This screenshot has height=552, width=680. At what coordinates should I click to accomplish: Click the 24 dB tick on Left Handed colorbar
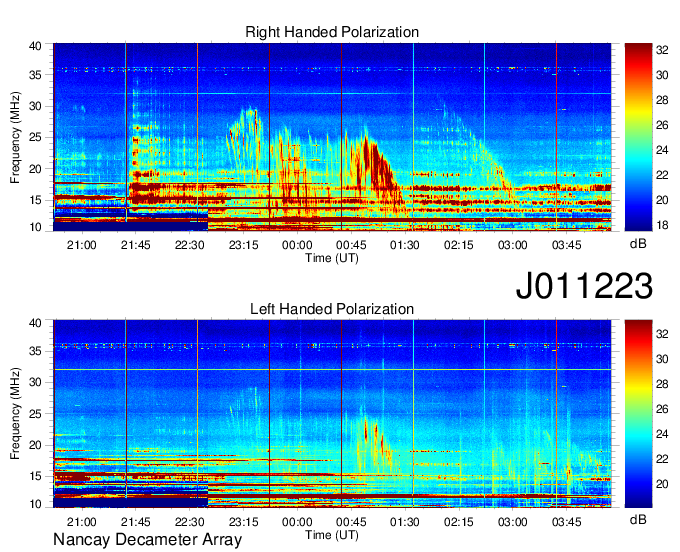(x=662, y=434)
